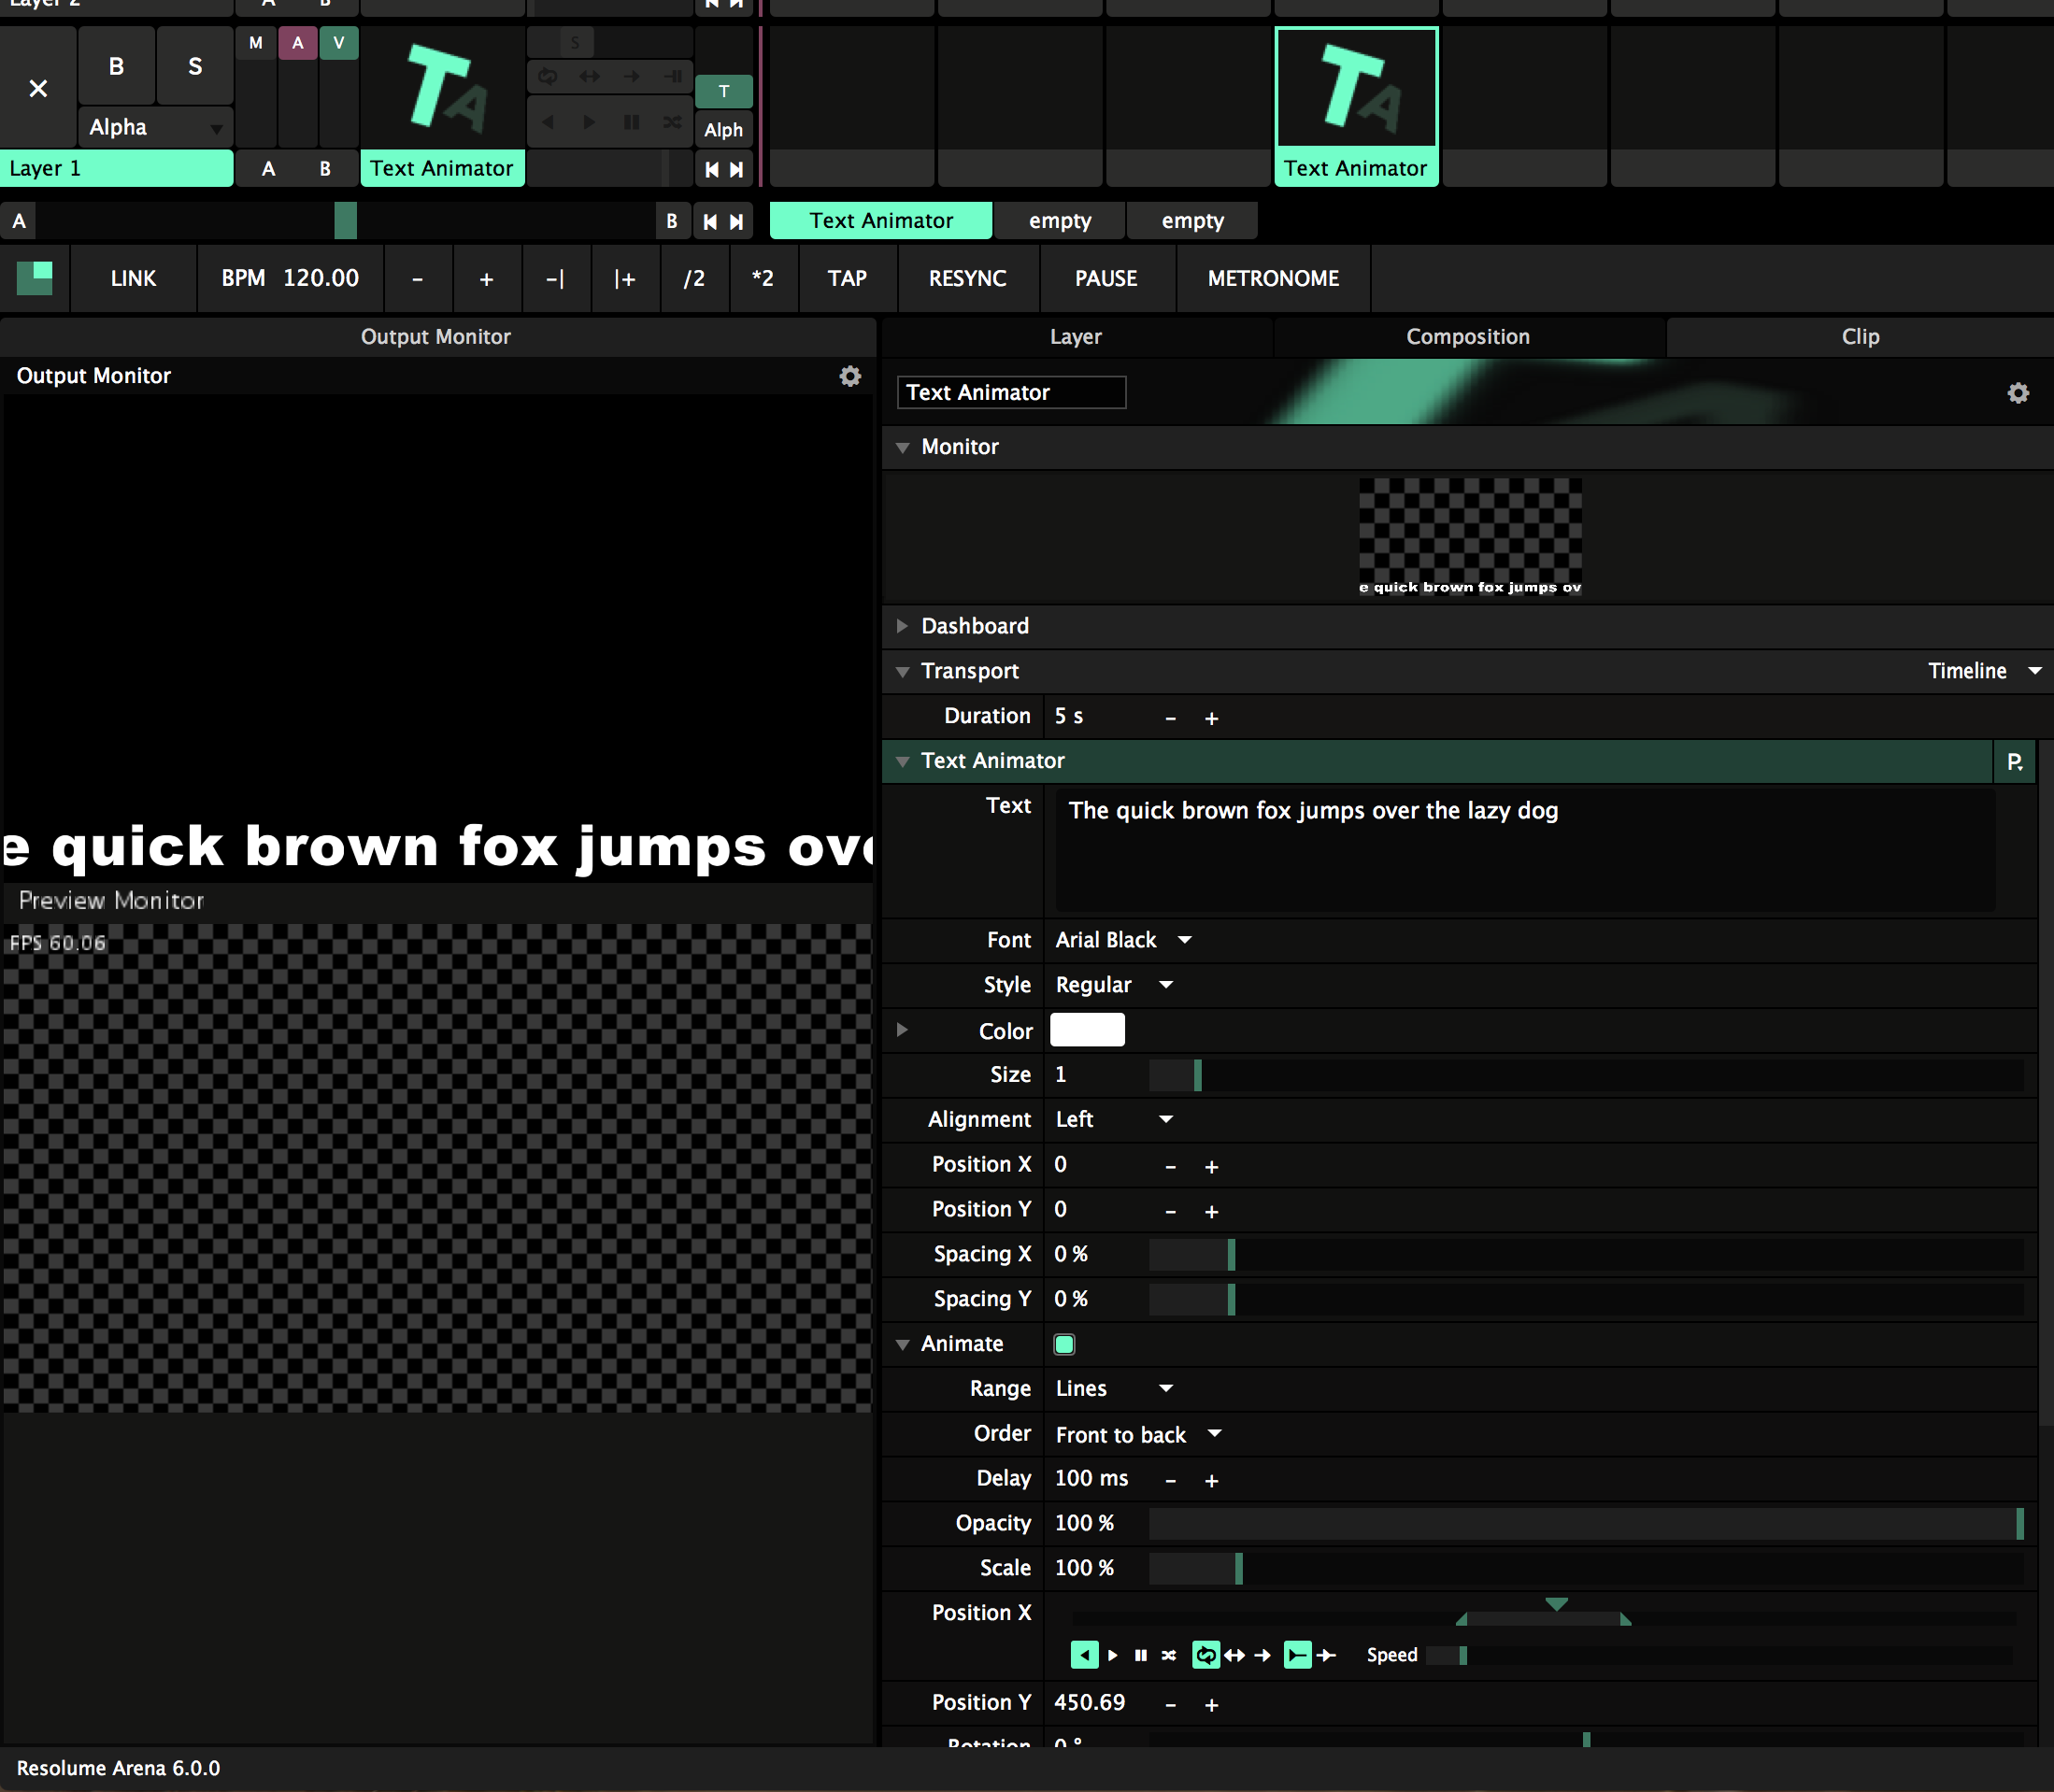Click the clear layer X button

click(x=38, y=88)
